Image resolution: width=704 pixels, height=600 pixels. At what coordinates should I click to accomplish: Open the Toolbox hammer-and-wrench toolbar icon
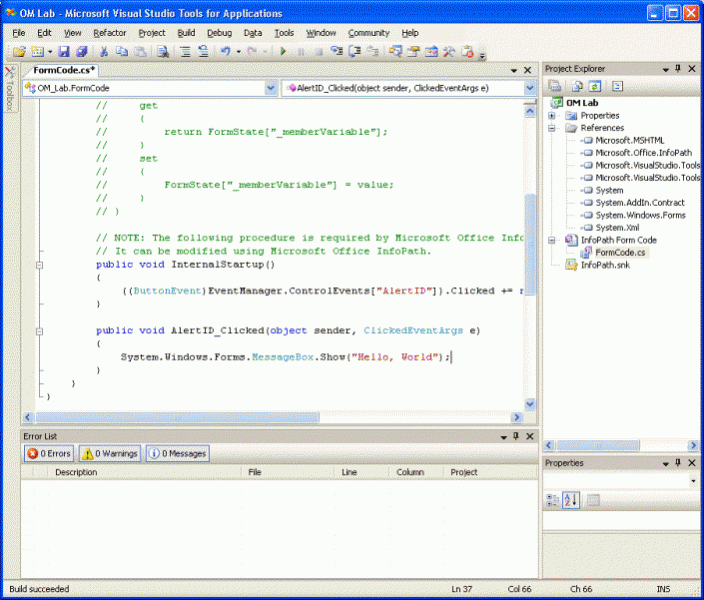tap(449, 52)
